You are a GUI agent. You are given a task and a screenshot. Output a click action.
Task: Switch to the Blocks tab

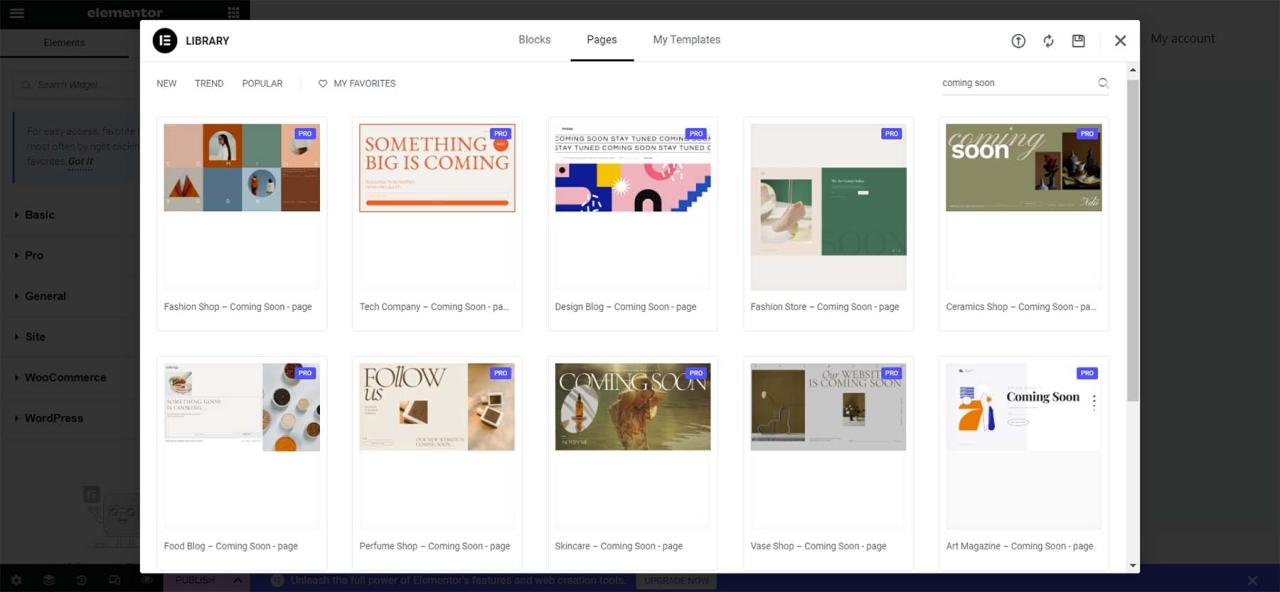tap(534, 40)
